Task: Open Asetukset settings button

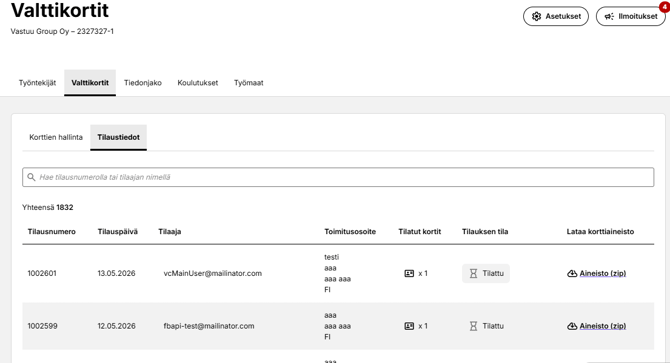Action: (555, 16)
